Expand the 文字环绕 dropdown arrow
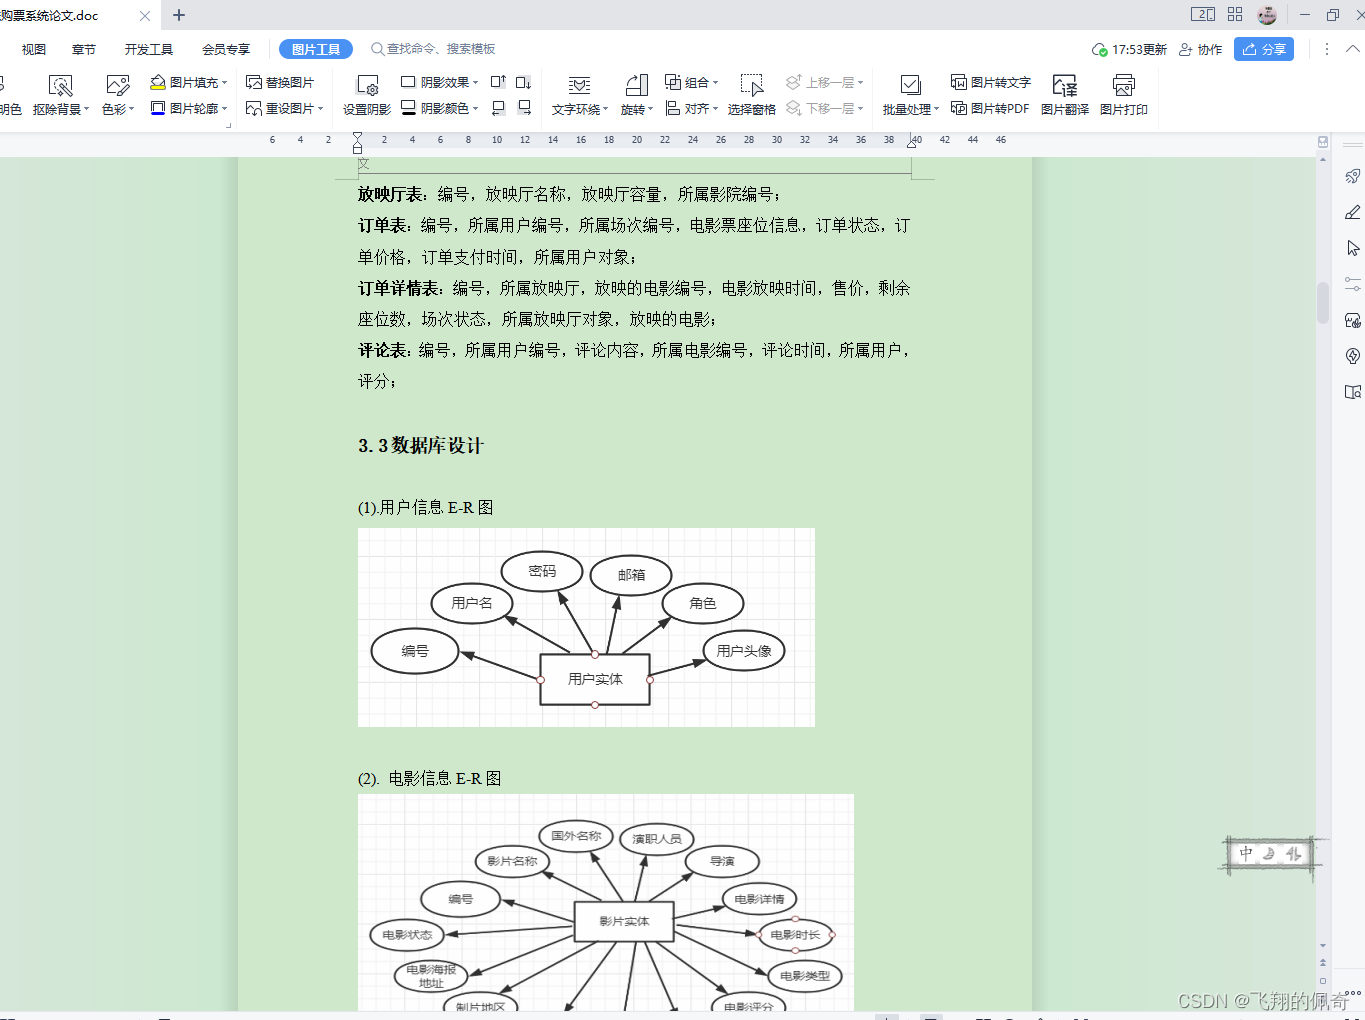This screenshot has width=1365, height=1020. (605, 110)
